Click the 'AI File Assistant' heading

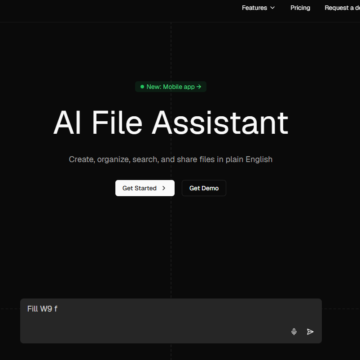coord(171,123)
